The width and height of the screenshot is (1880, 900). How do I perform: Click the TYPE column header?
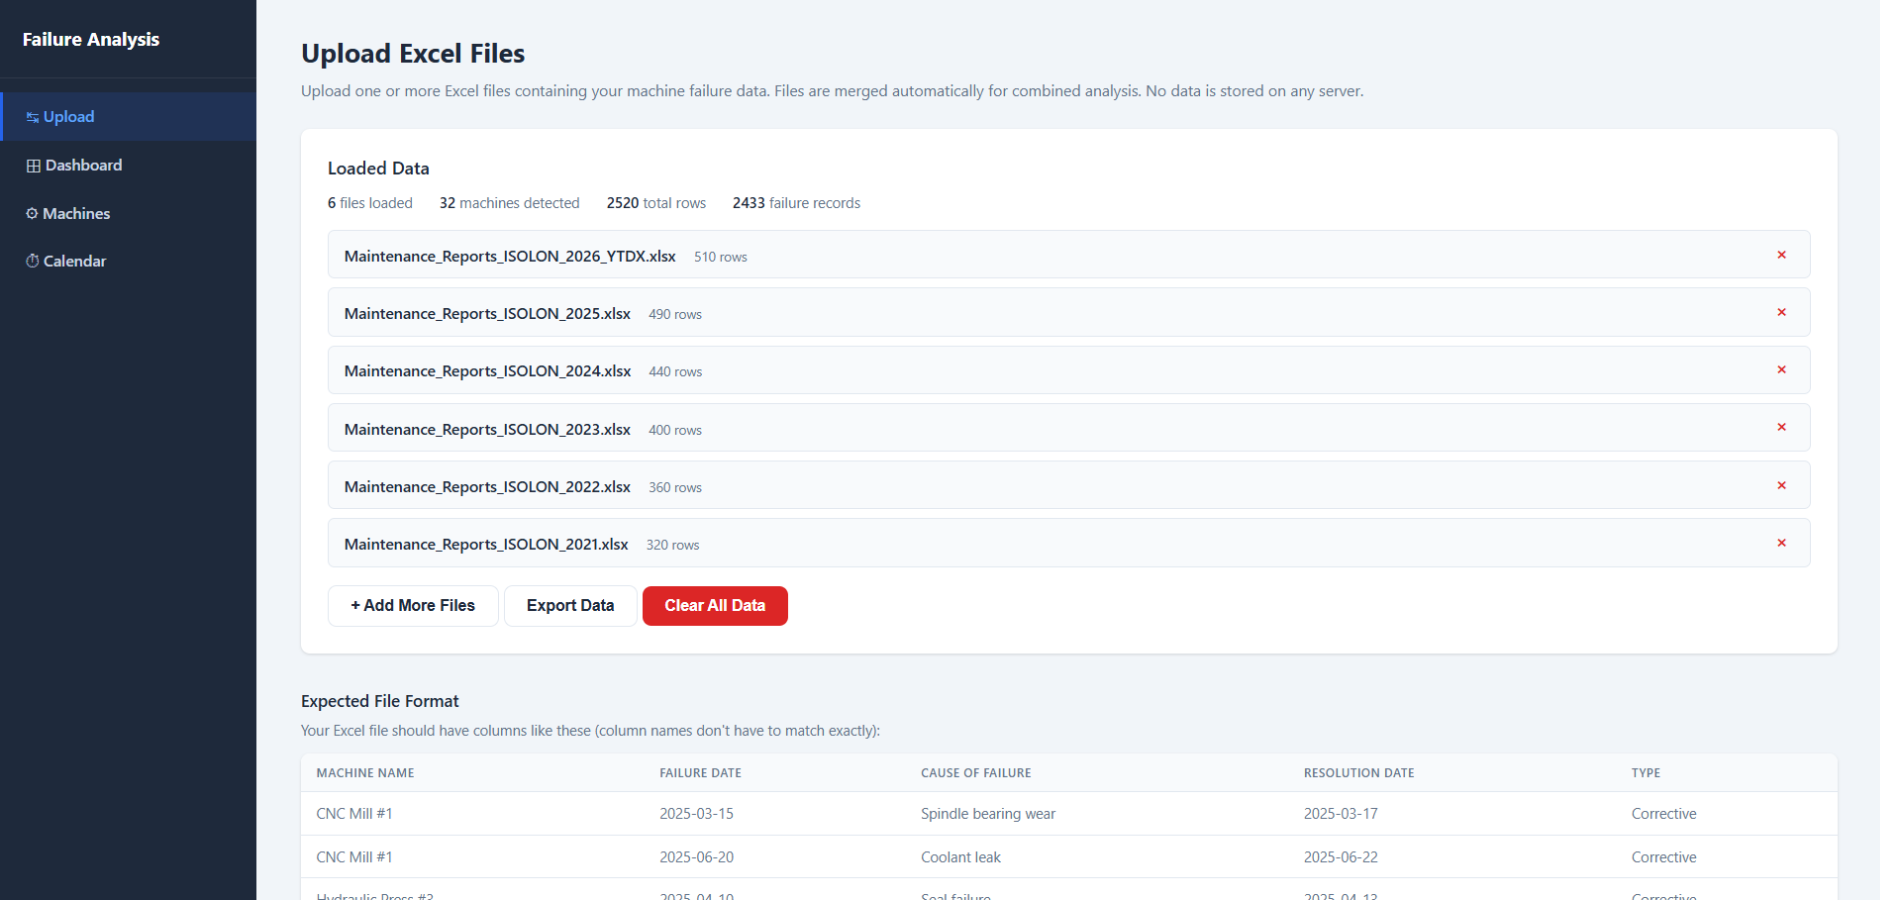(1646, 773)
